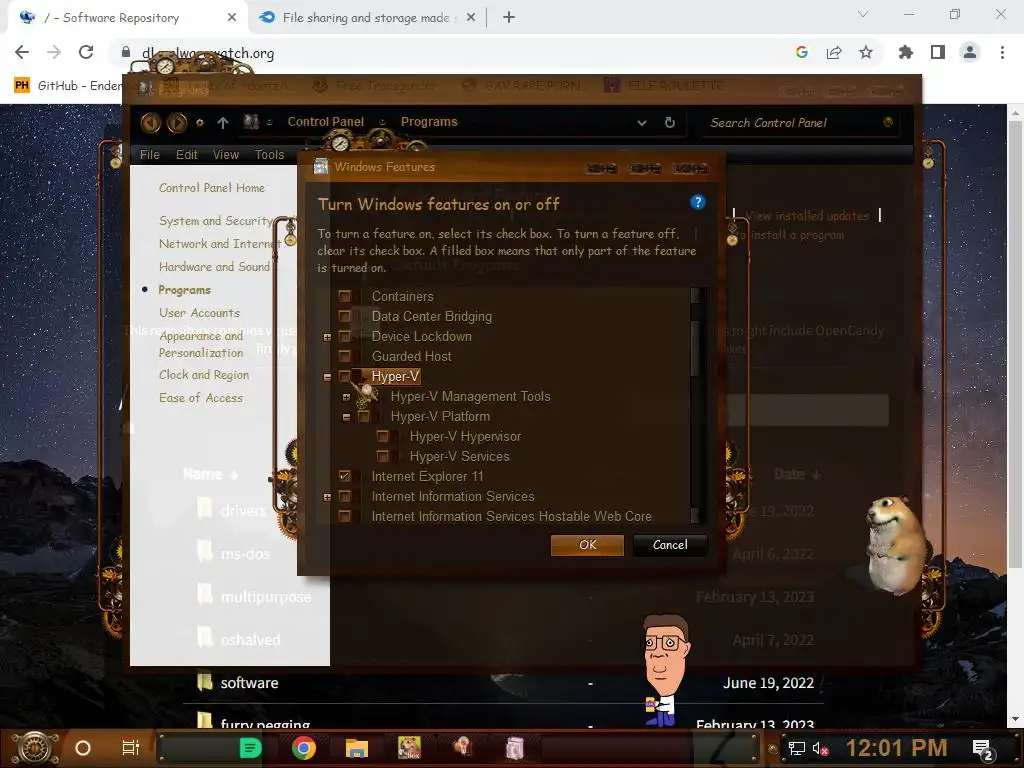
Task: Open the Tools menu
Action: point(269,155)
